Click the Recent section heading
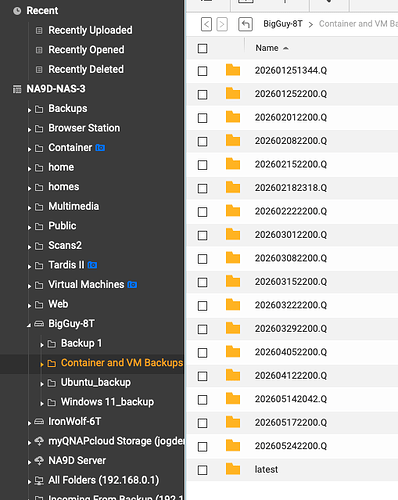398x500 pixels. point(42,11)
